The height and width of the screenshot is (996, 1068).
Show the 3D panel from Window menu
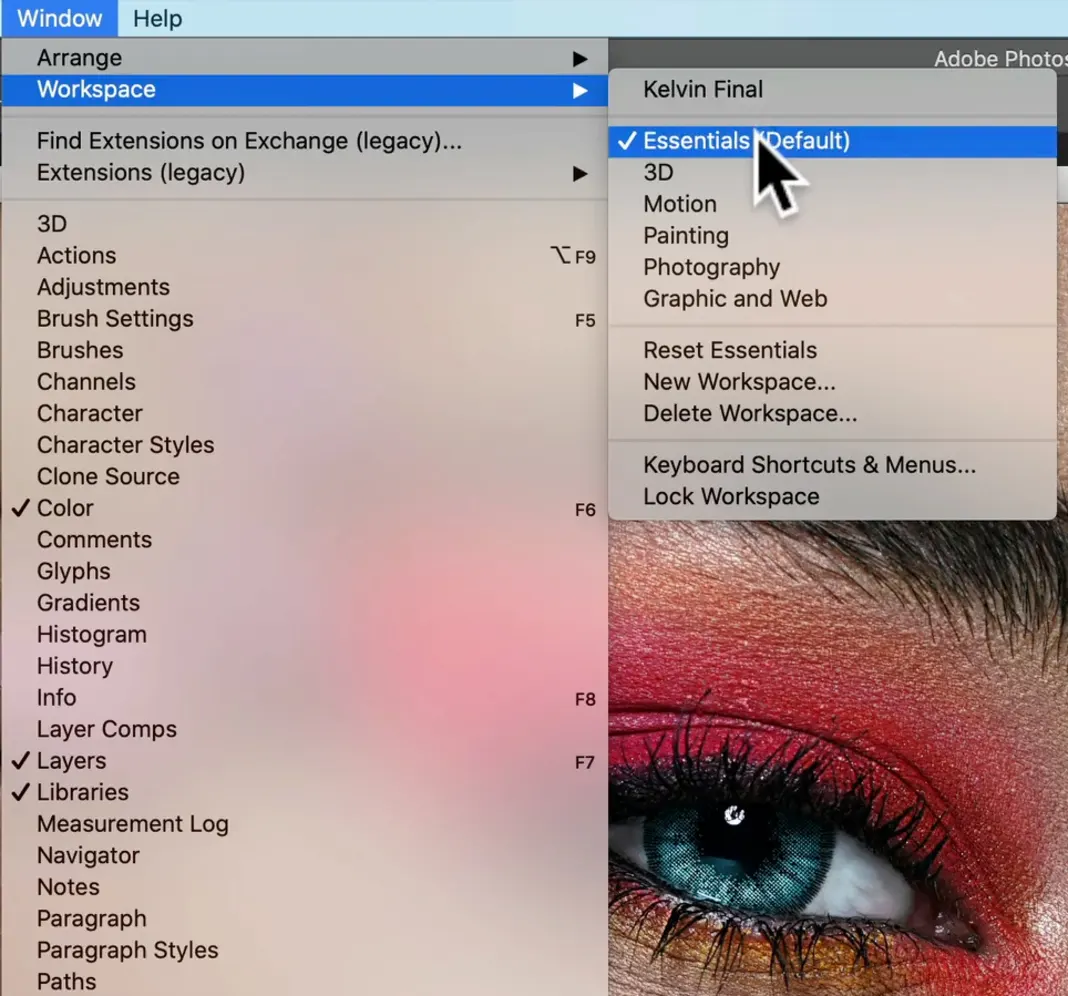click(304, 223)
